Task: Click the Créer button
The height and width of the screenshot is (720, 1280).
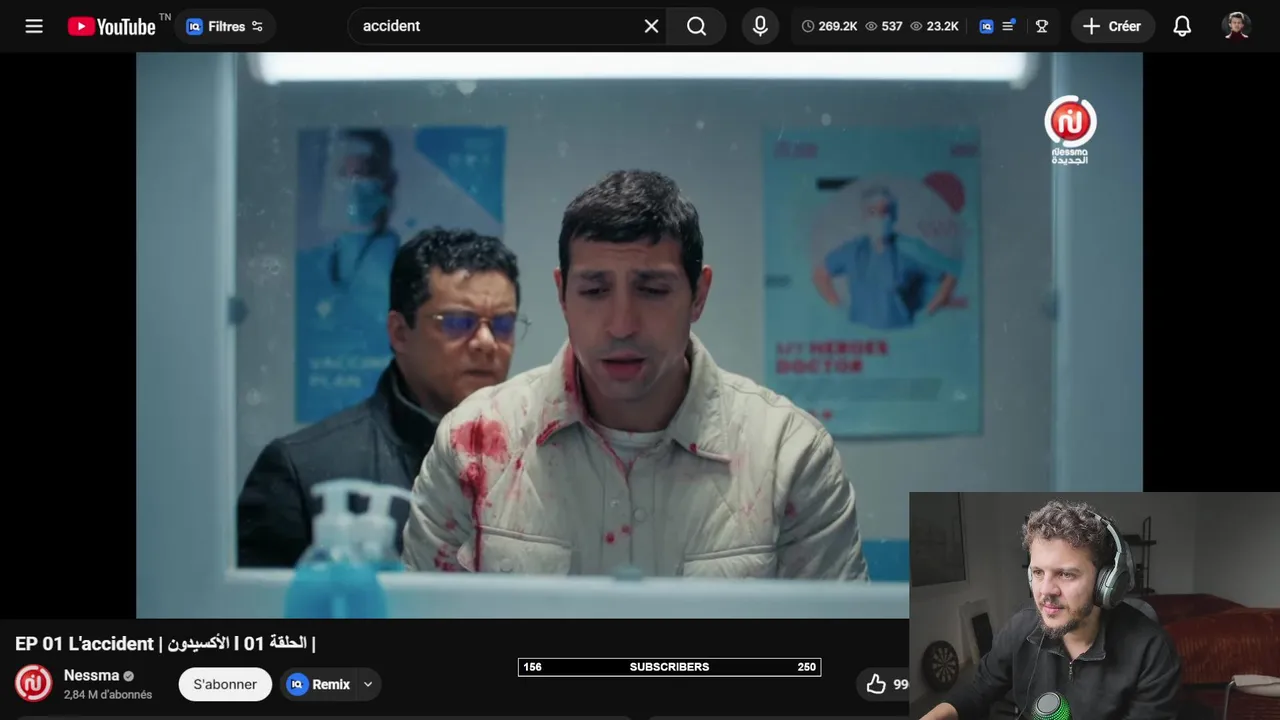Action: (x=1112, y=26)
